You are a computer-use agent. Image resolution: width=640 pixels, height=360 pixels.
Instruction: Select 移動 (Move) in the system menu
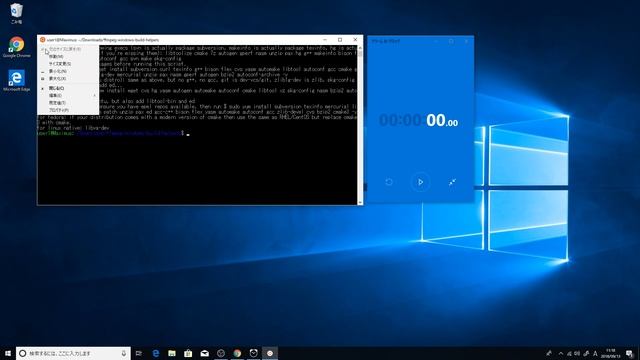click(x=68, y=56)
